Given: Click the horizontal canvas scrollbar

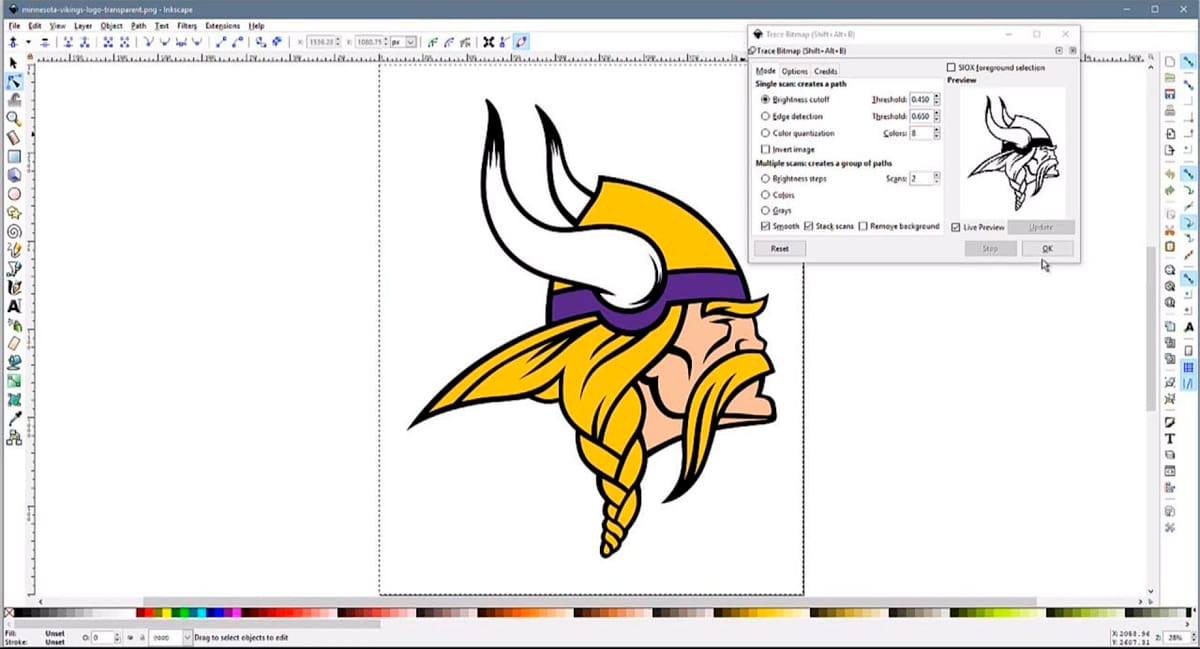Looking at the screenshot, I should tap(590, 601).
